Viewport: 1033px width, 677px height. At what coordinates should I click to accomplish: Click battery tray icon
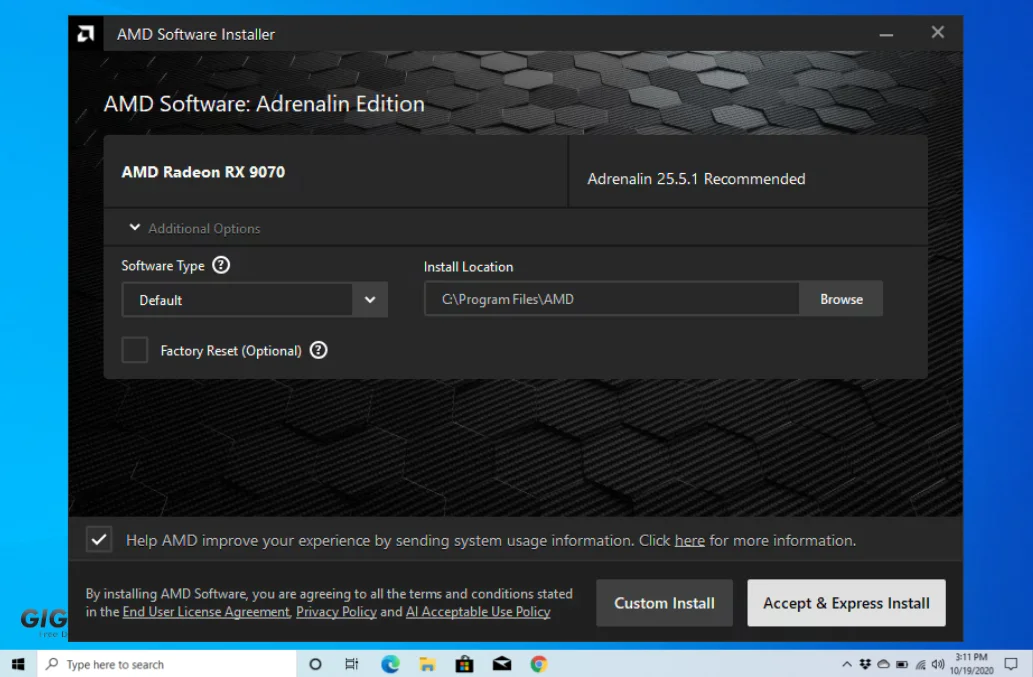[x=902, y=664]
